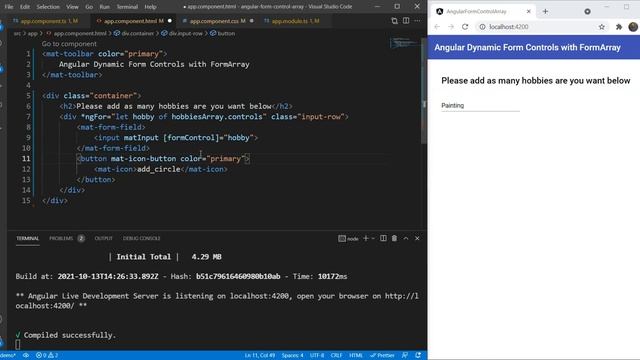Screen dimensions: 640x360
Task: Open editor More Actions ellipsis
Action: click(417, 21)
